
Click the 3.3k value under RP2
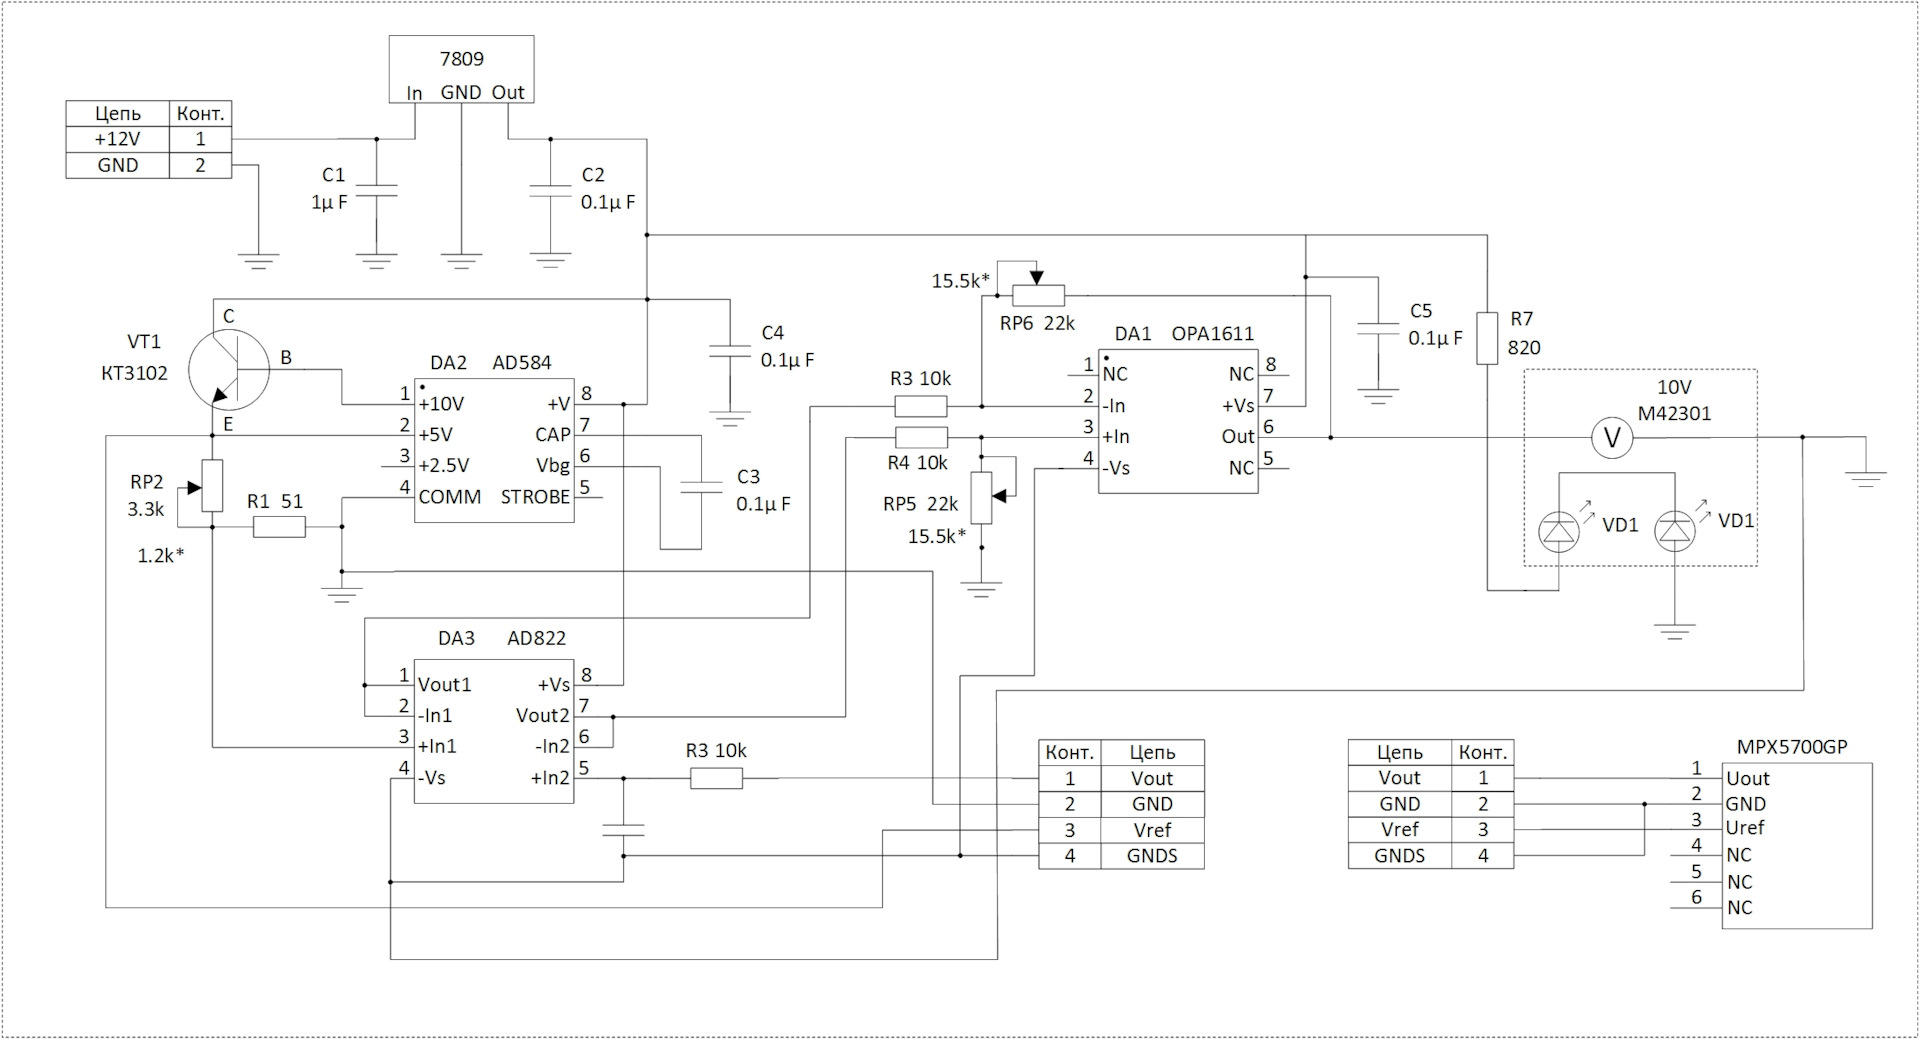[145, 508]
